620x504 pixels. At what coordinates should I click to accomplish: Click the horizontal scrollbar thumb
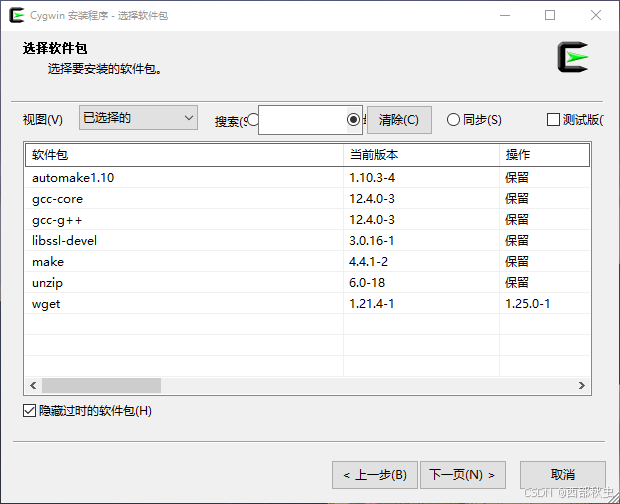[x=101, y=385]
